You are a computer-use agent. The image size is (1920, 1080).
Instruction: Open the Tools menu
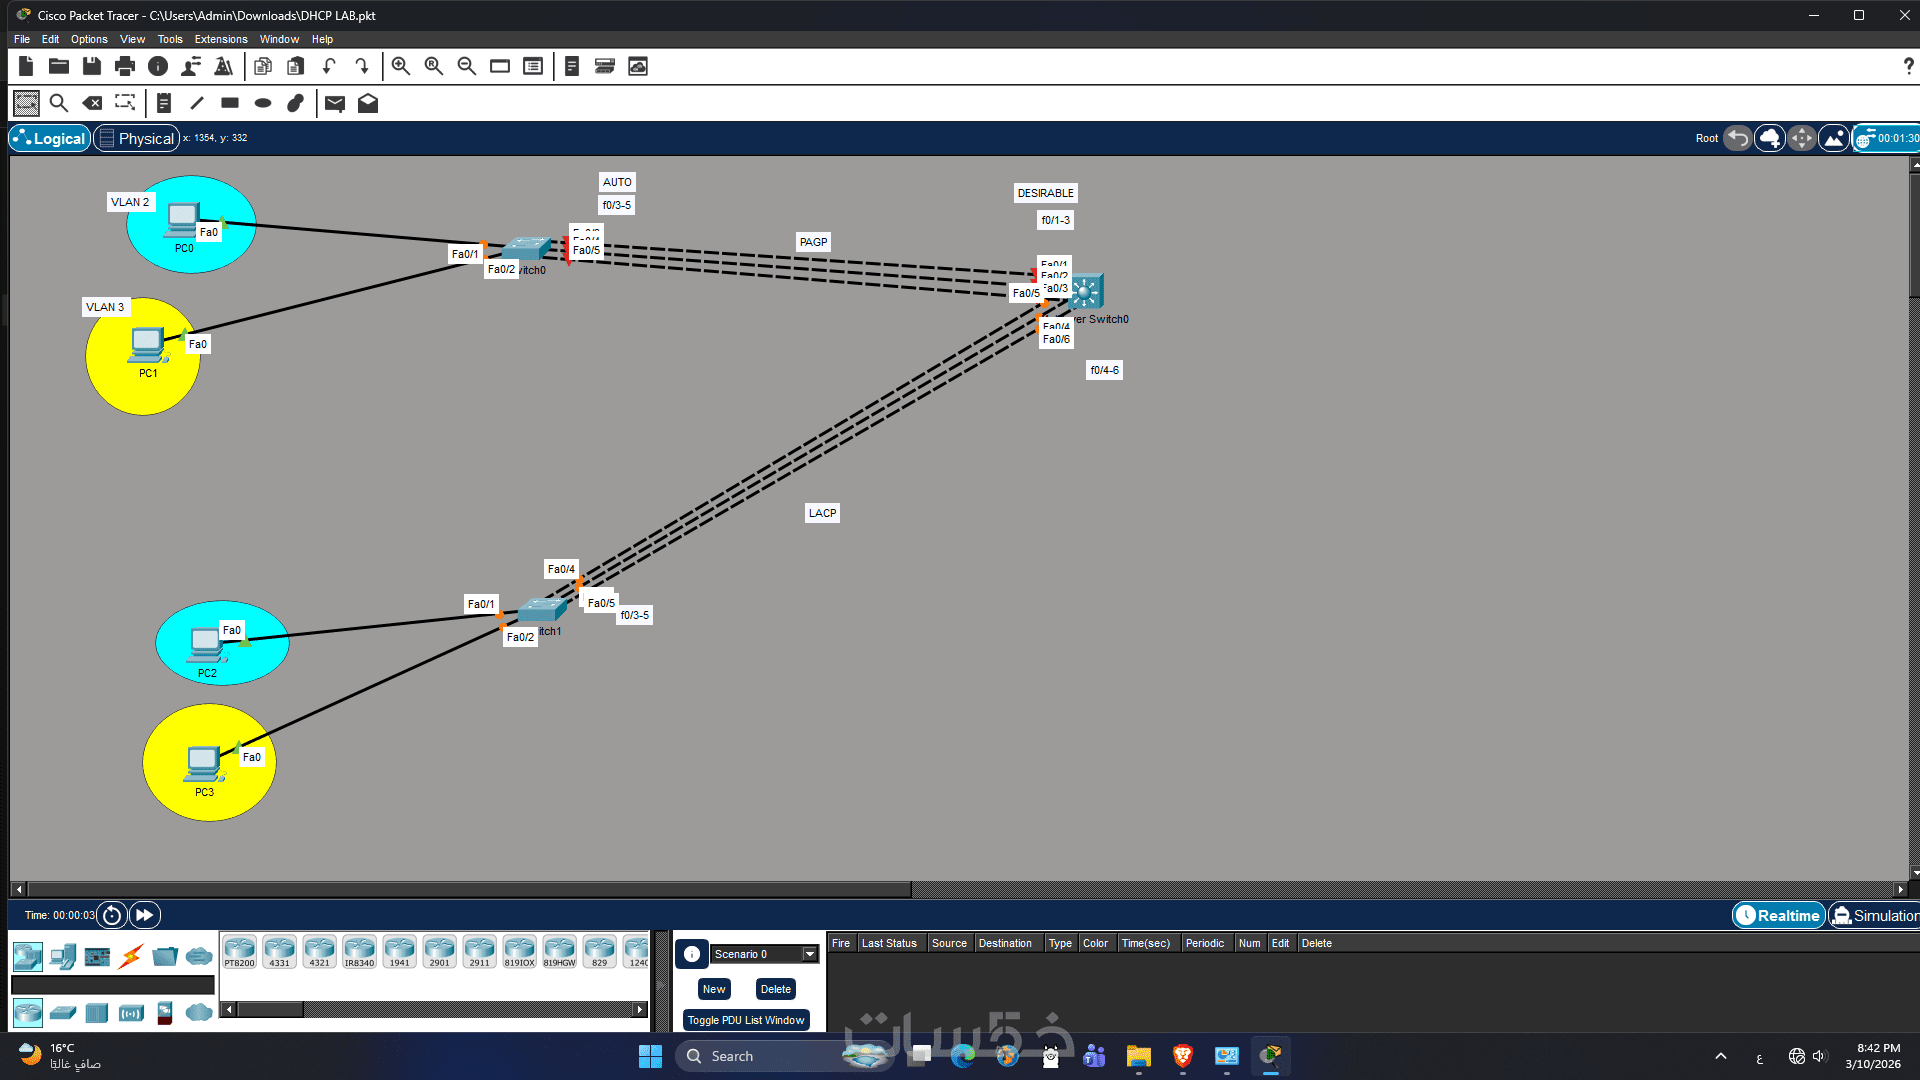(170, 39)
